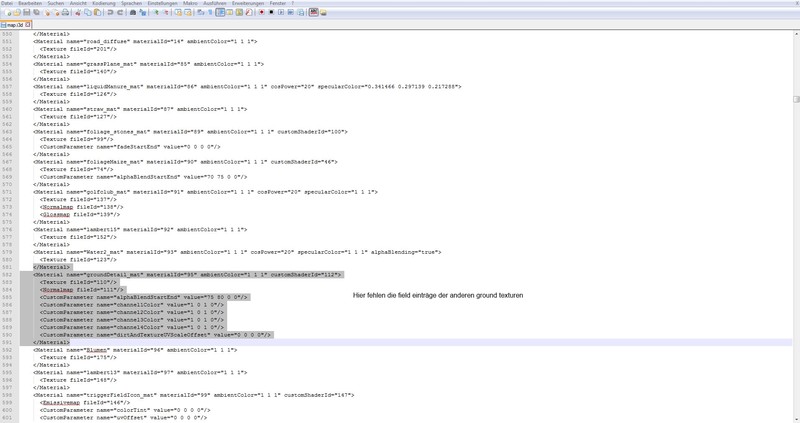This screenshot has height=423, width=800.
Task: Open the Erweiterungen menu
Action: [248, 3]
